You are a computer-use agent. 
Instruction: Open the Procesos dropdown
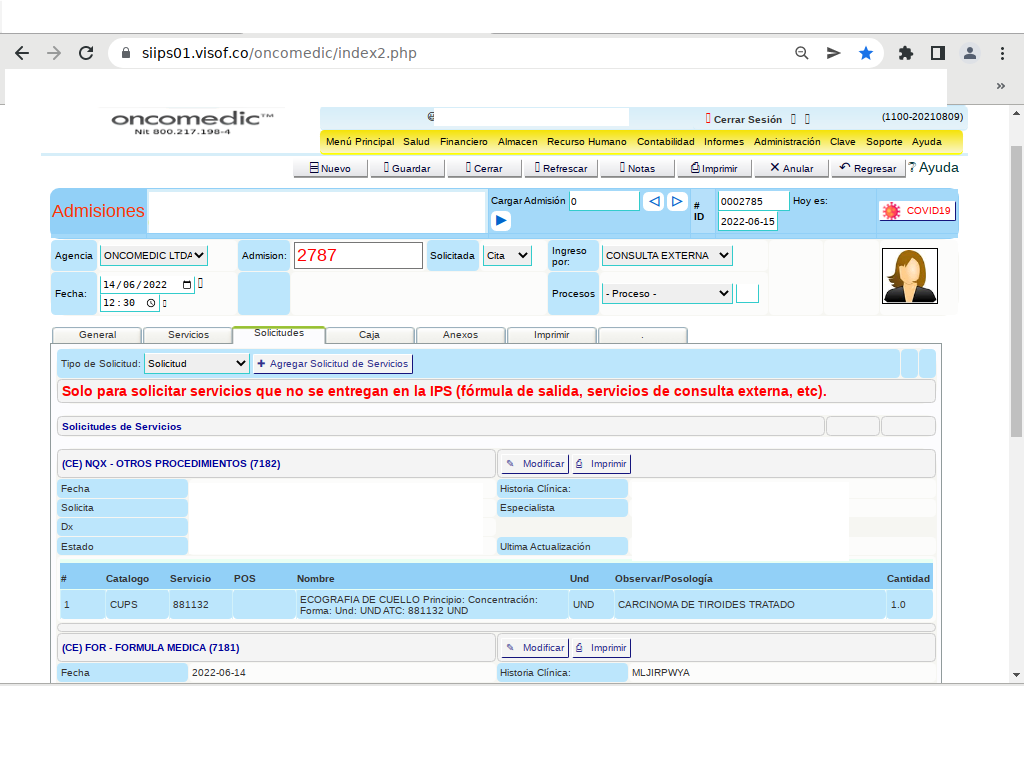[x=667, y=294]
